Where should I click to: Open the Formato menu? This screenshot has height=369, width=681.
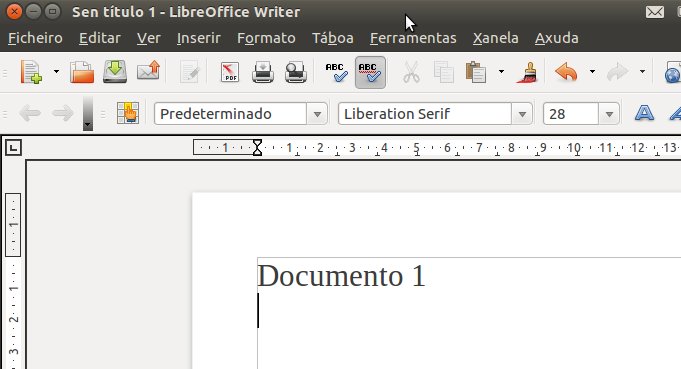tap(266, 38)
